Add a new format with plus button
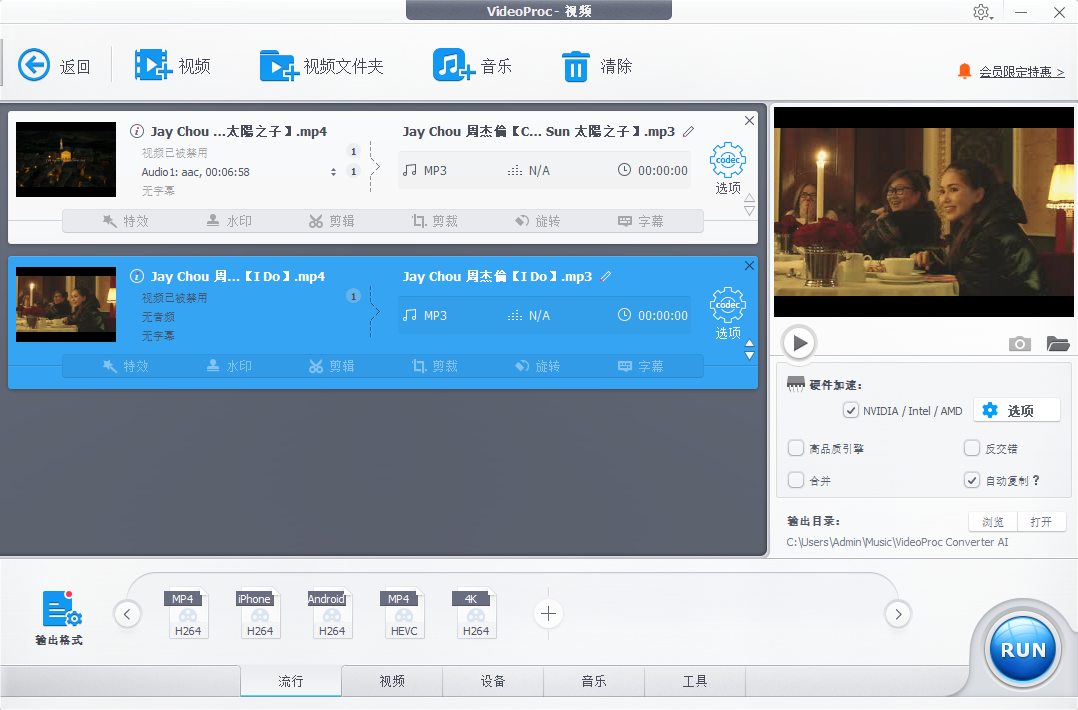Image resolution: width=1078 pixels, height=710 pixels. (548, 614)
